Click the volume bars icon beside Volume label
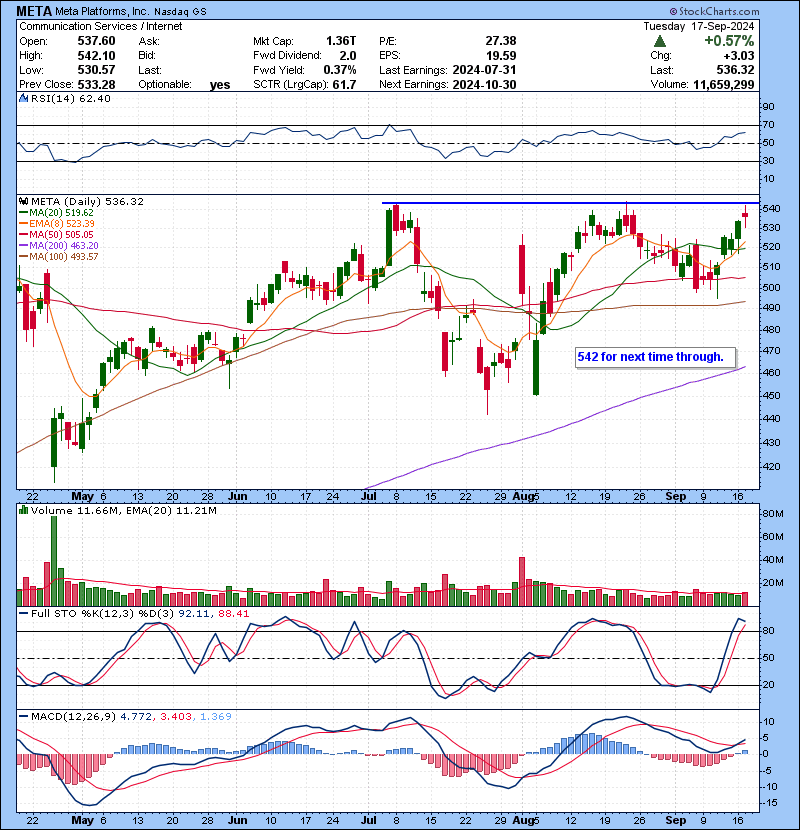The width and height of the screenshot is (800, 830). click(23, 511)
